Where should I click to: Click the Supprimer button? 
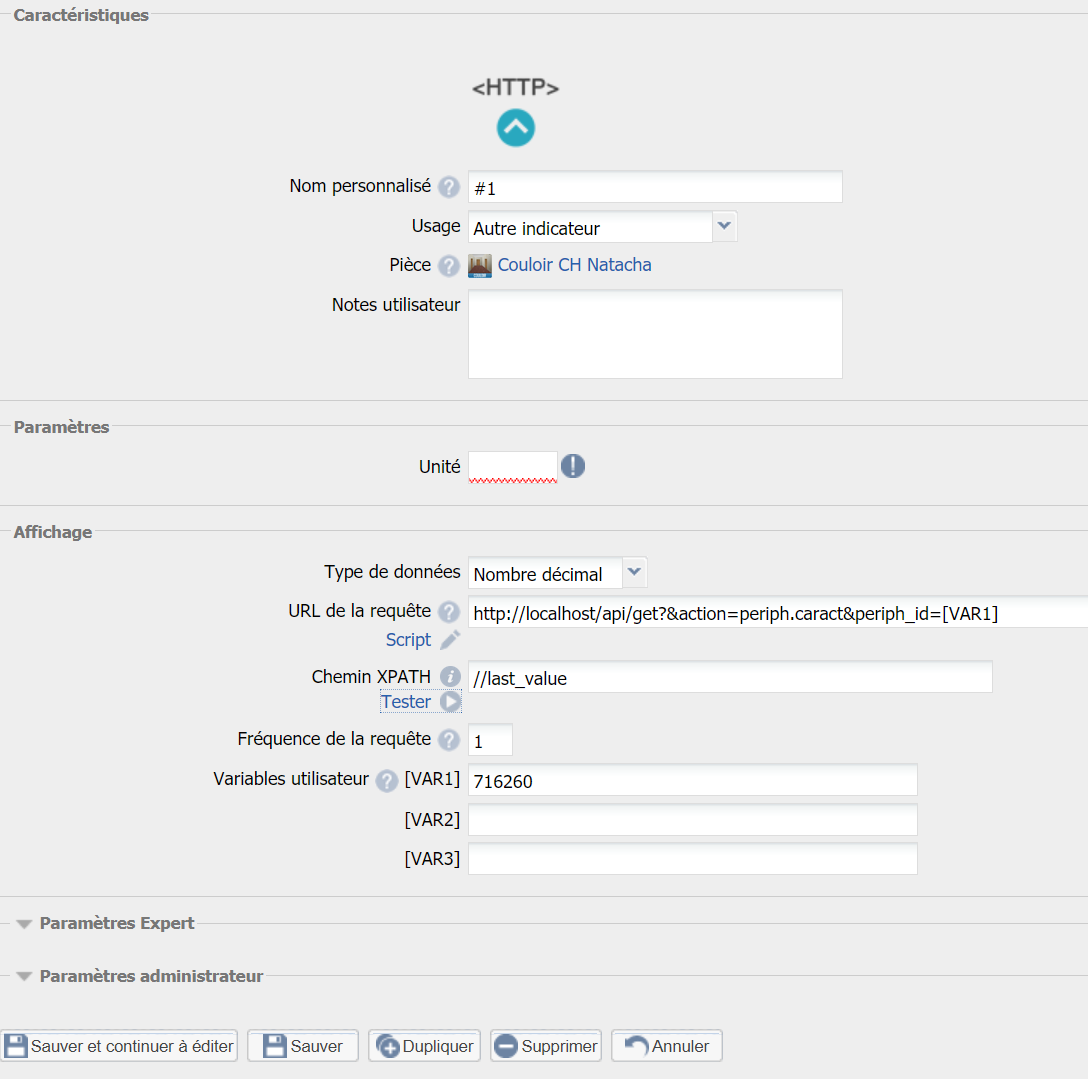point(546,1046)
